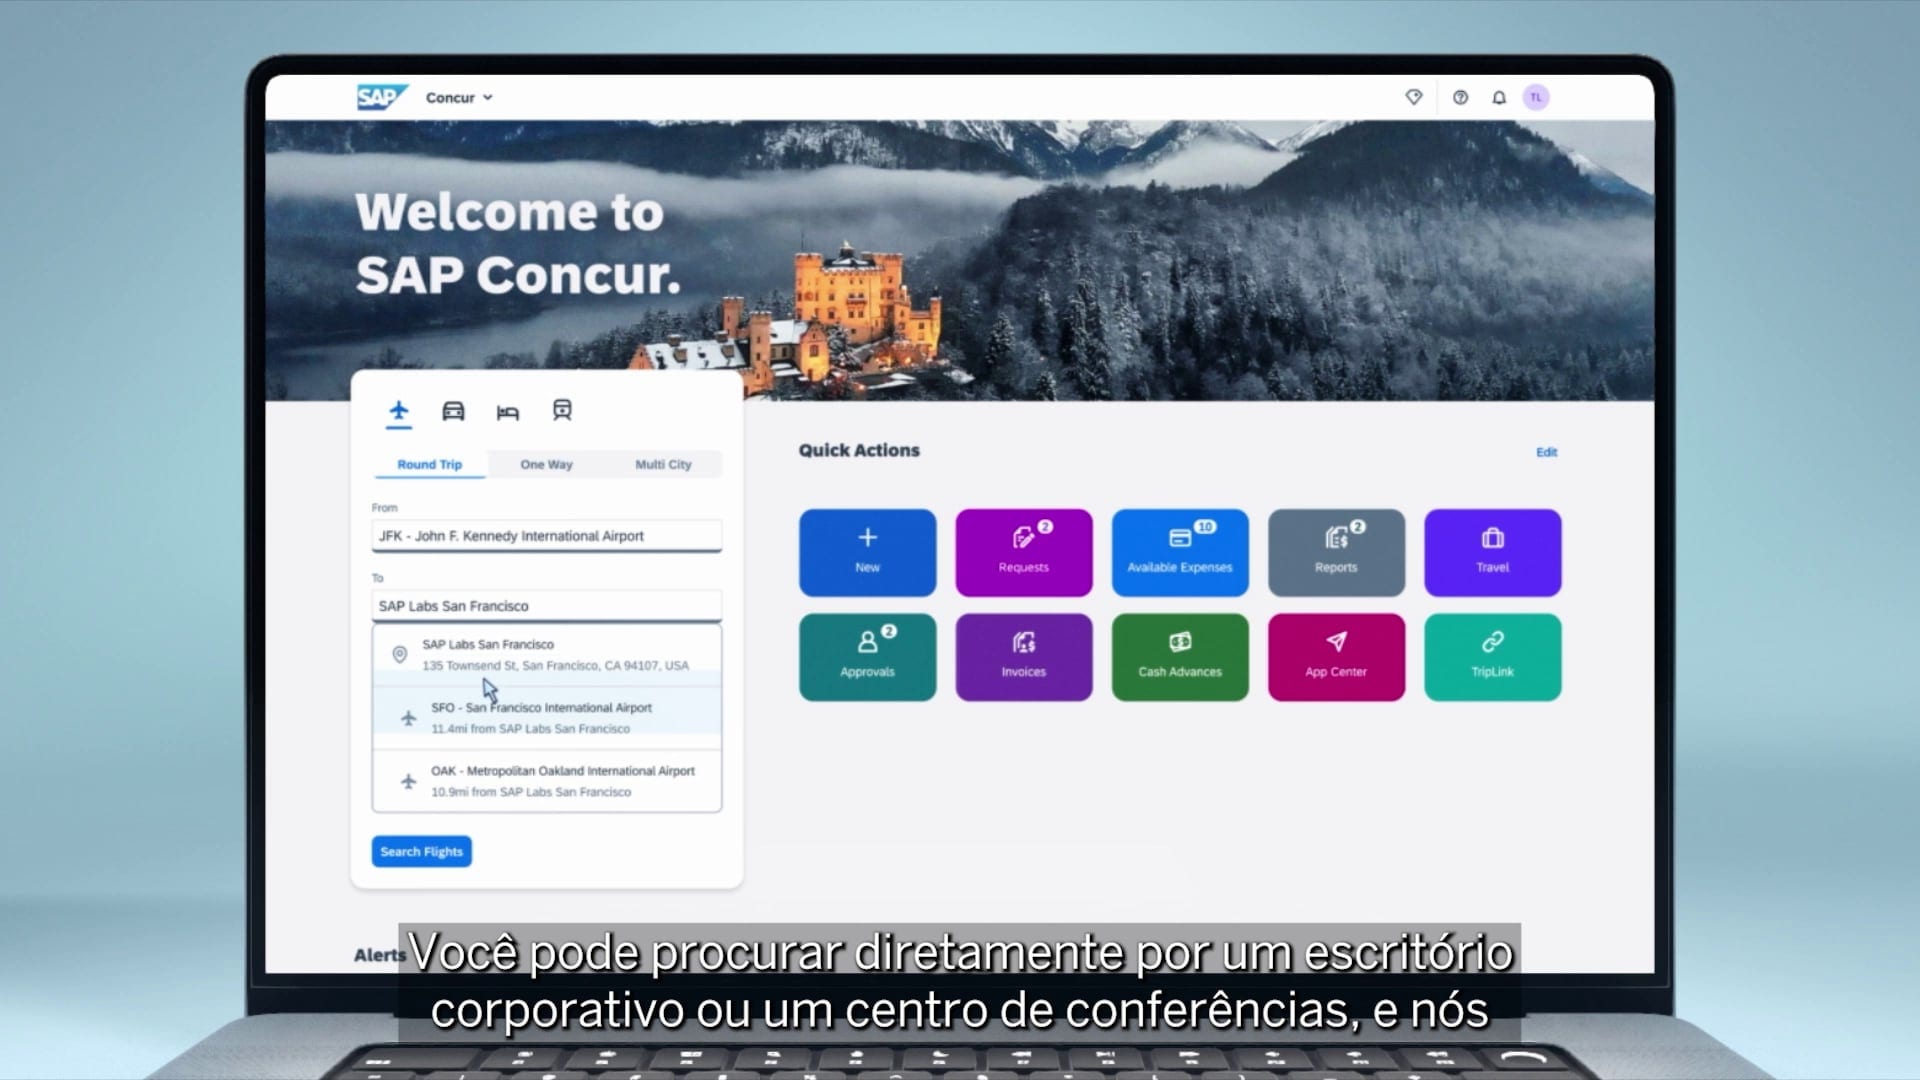
Task: Open the Reports quick action tile
Action: [1336, 552]
